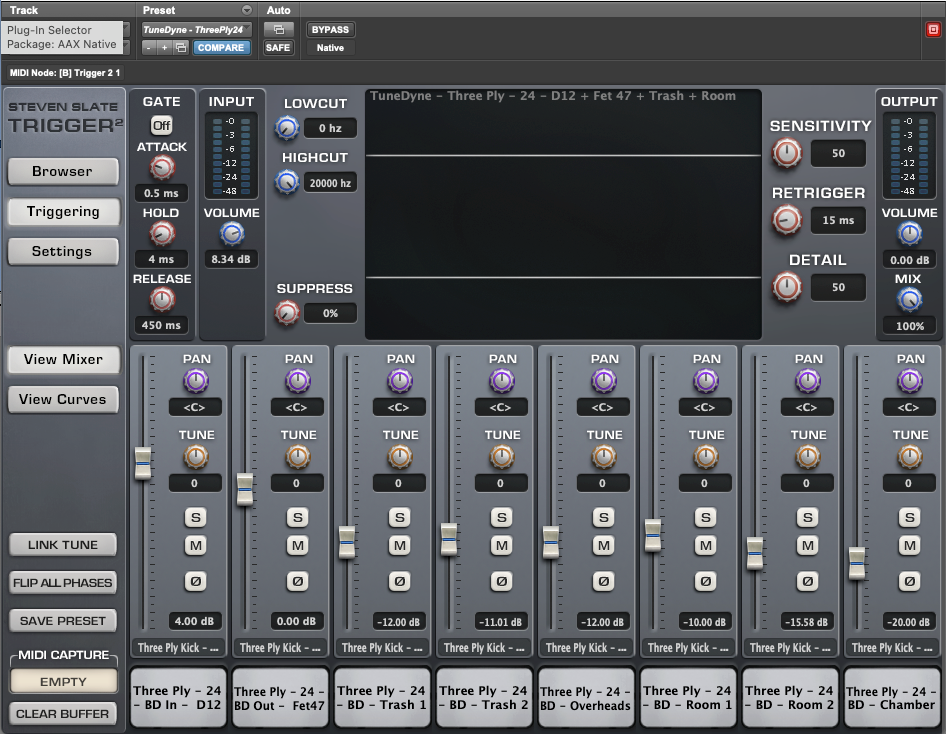Click the EMPTY MIDI capture slot
The image size is (946, 734).
point(63,681)
